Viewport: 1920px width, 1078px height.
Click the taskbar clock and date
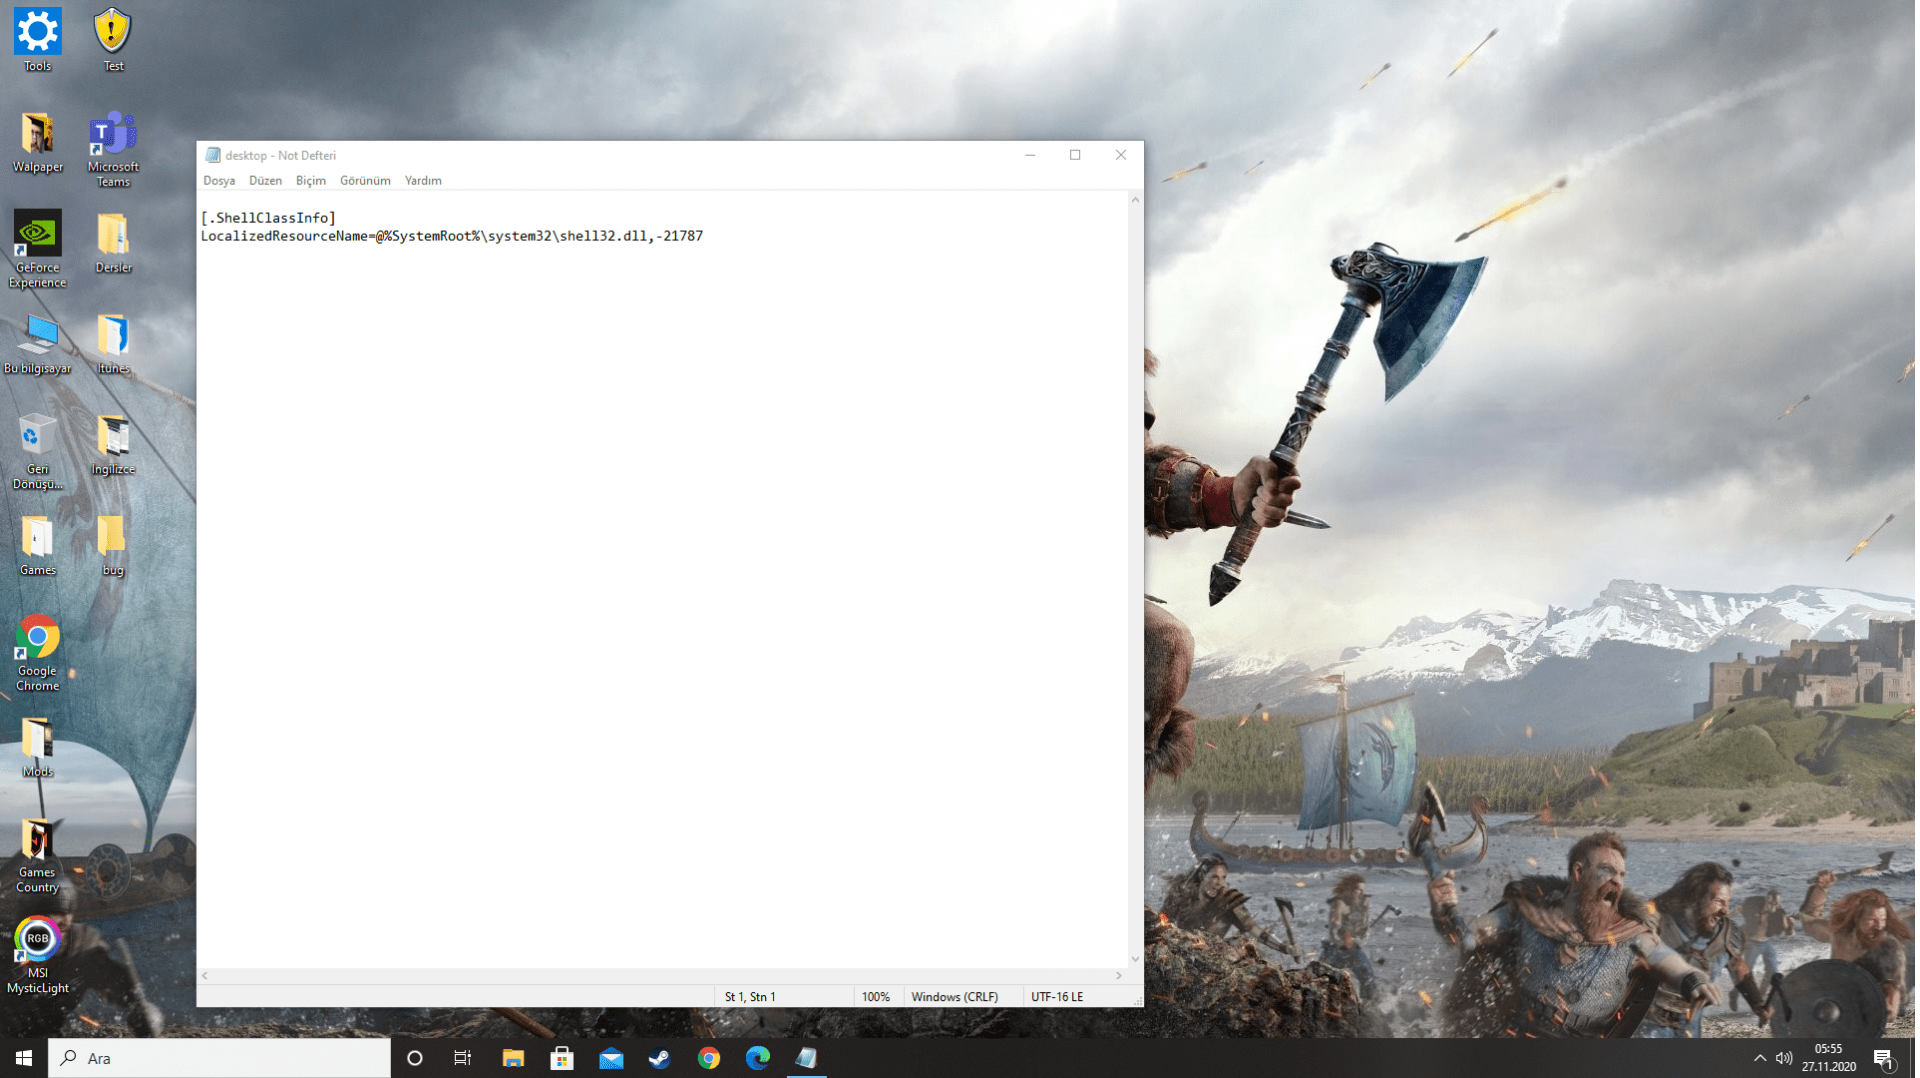(x=1829, y=1058)
